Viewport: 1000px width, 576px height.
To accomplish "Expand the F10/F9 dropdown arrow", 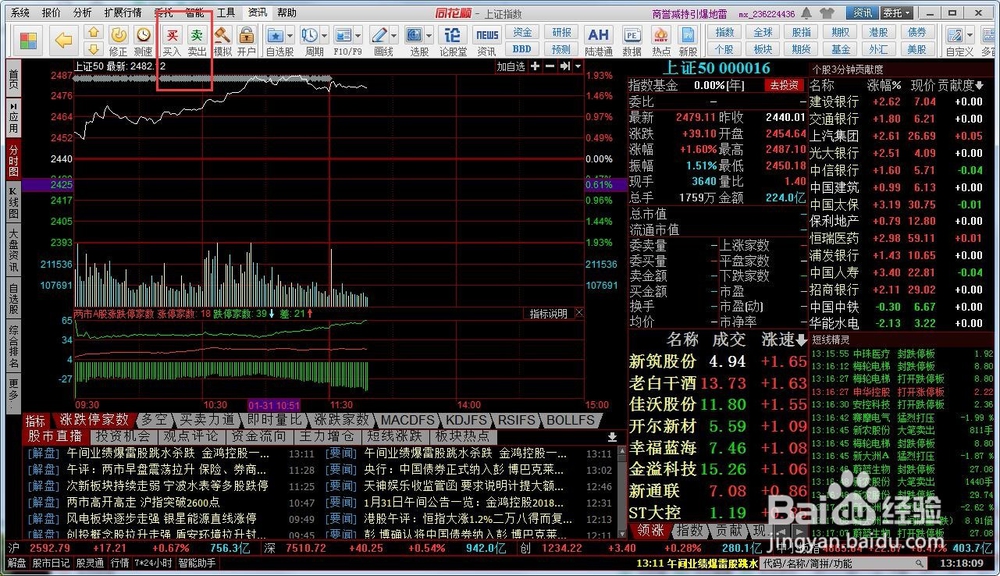I will point(358,36).
